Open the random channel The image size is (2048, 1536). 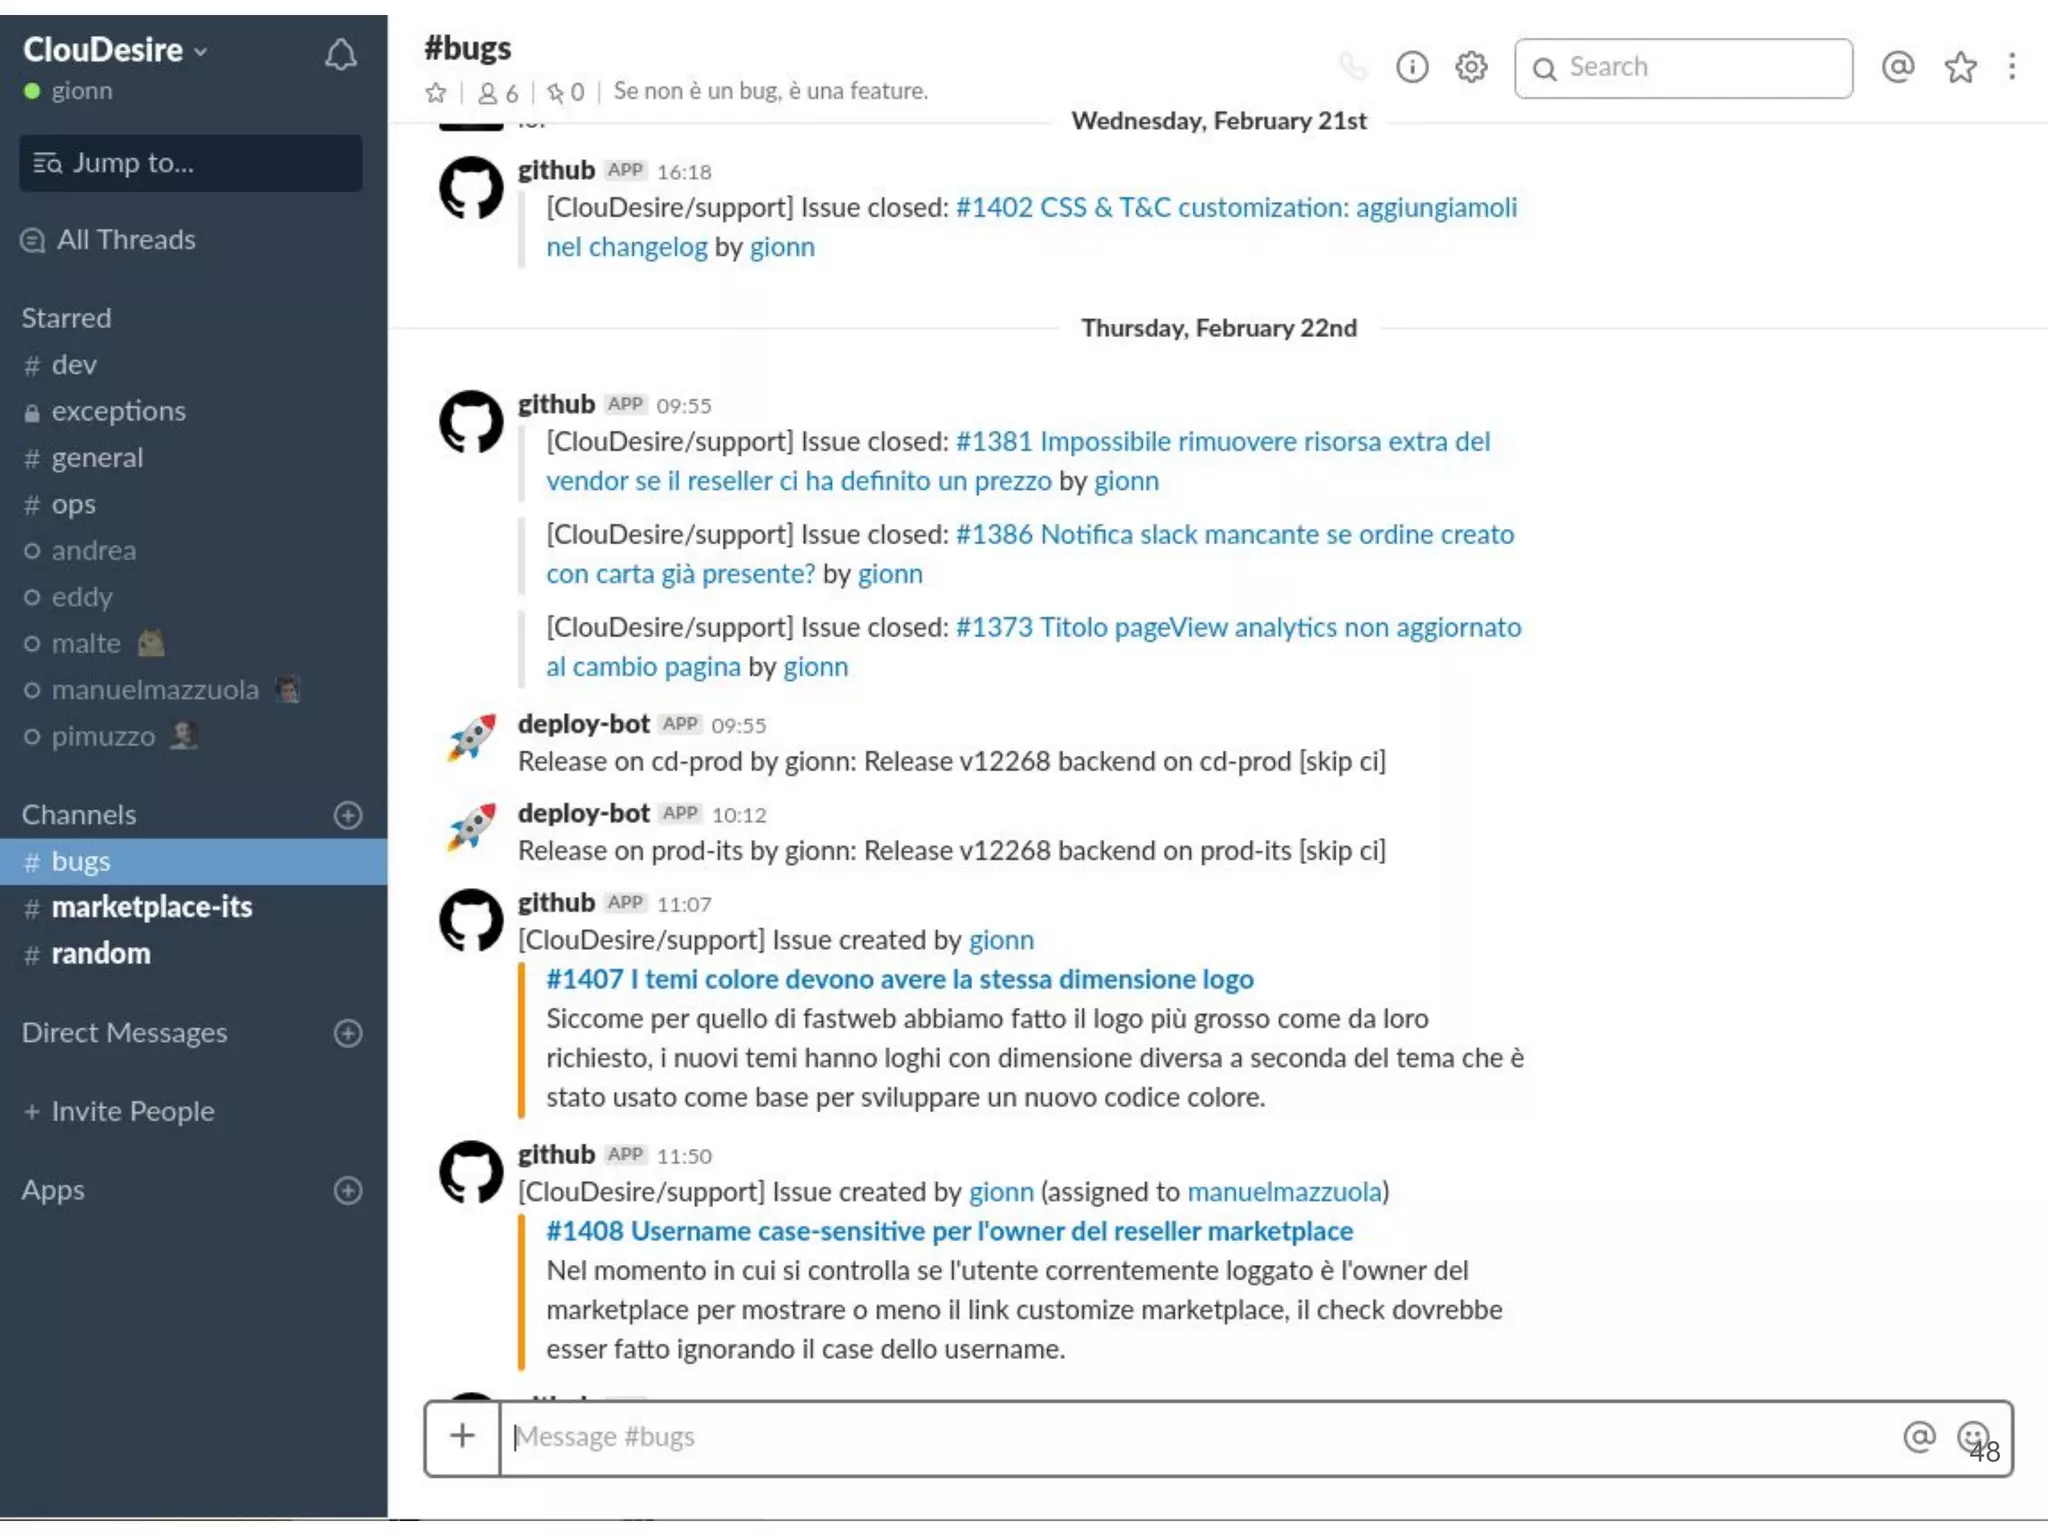point(100,954)
